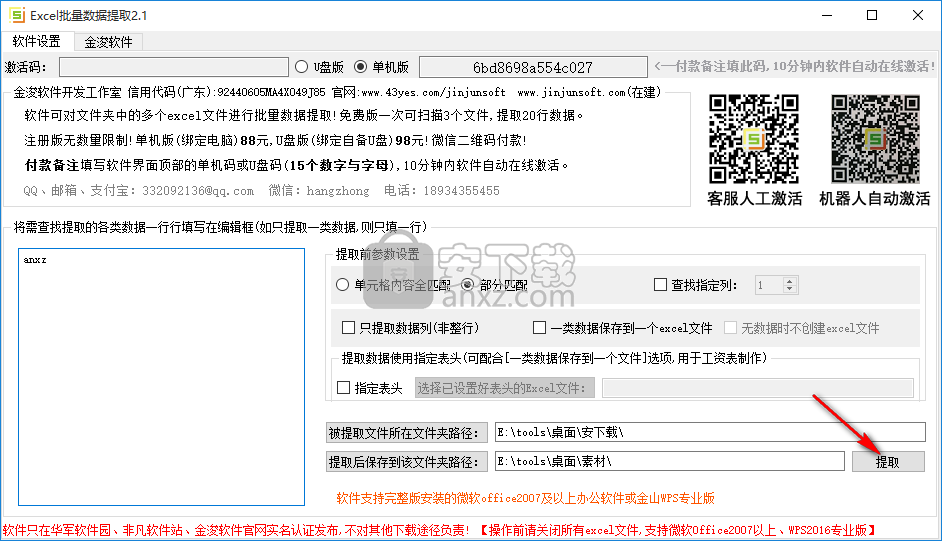Click the 客服人工激活 QR code
The width and height of the screenshot is (942, 541).
tap(754, 139)
